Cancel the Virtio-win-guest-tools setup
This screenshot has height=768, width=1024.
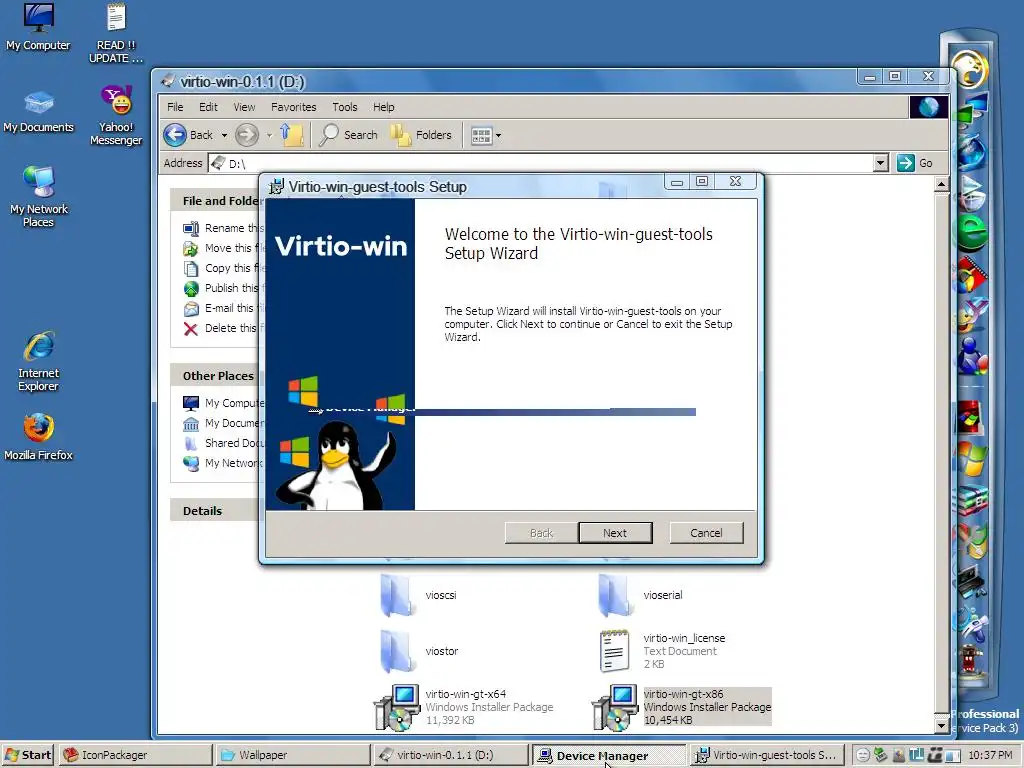click(706, 533)
